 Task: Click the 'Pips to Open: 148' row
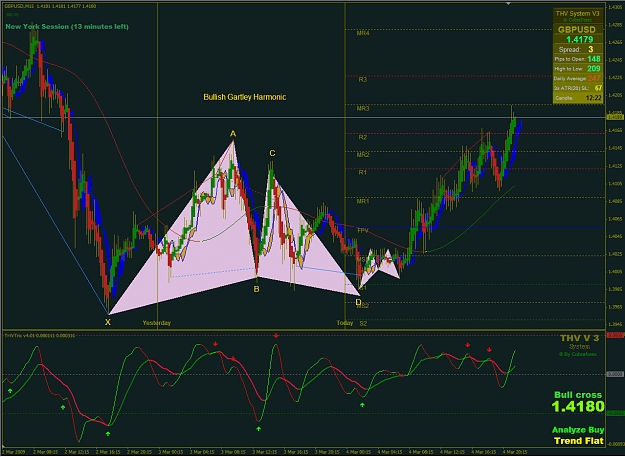point(578,59)
